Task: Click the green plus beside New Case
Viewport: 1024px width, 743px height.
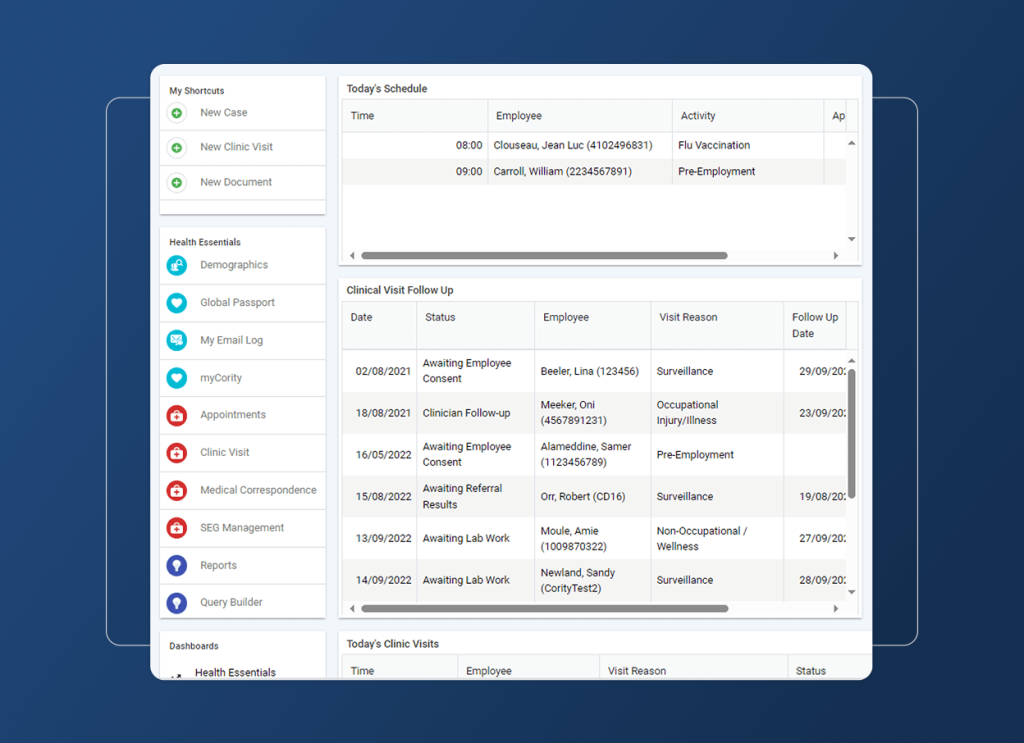Action: [x=177, y=113]
